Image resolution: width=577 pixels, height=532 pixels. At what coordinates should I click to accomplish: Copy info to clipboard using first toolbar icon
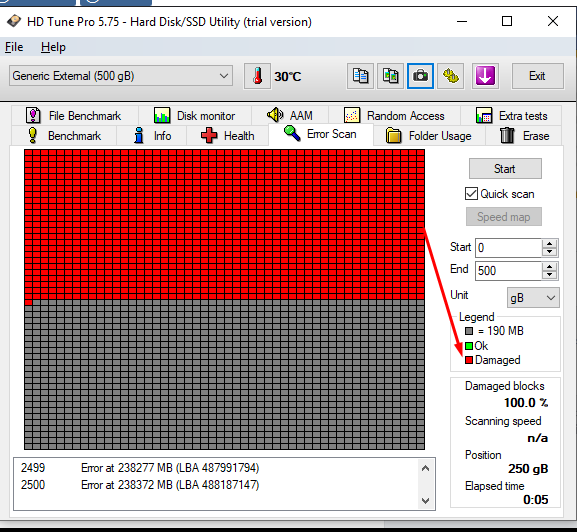pos(360,76)
